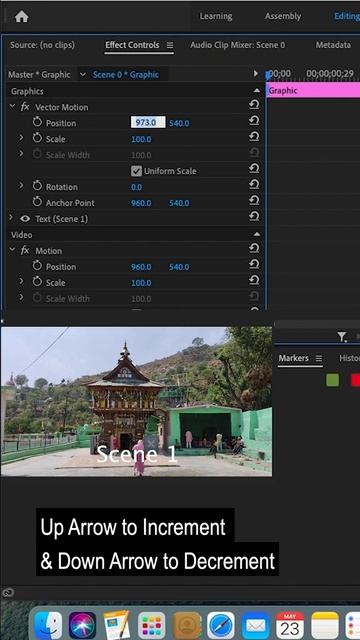Reset the Uniform Scale parameter in Vector Motion
Viewport: 360px width, 640px height.
point(254,169)
